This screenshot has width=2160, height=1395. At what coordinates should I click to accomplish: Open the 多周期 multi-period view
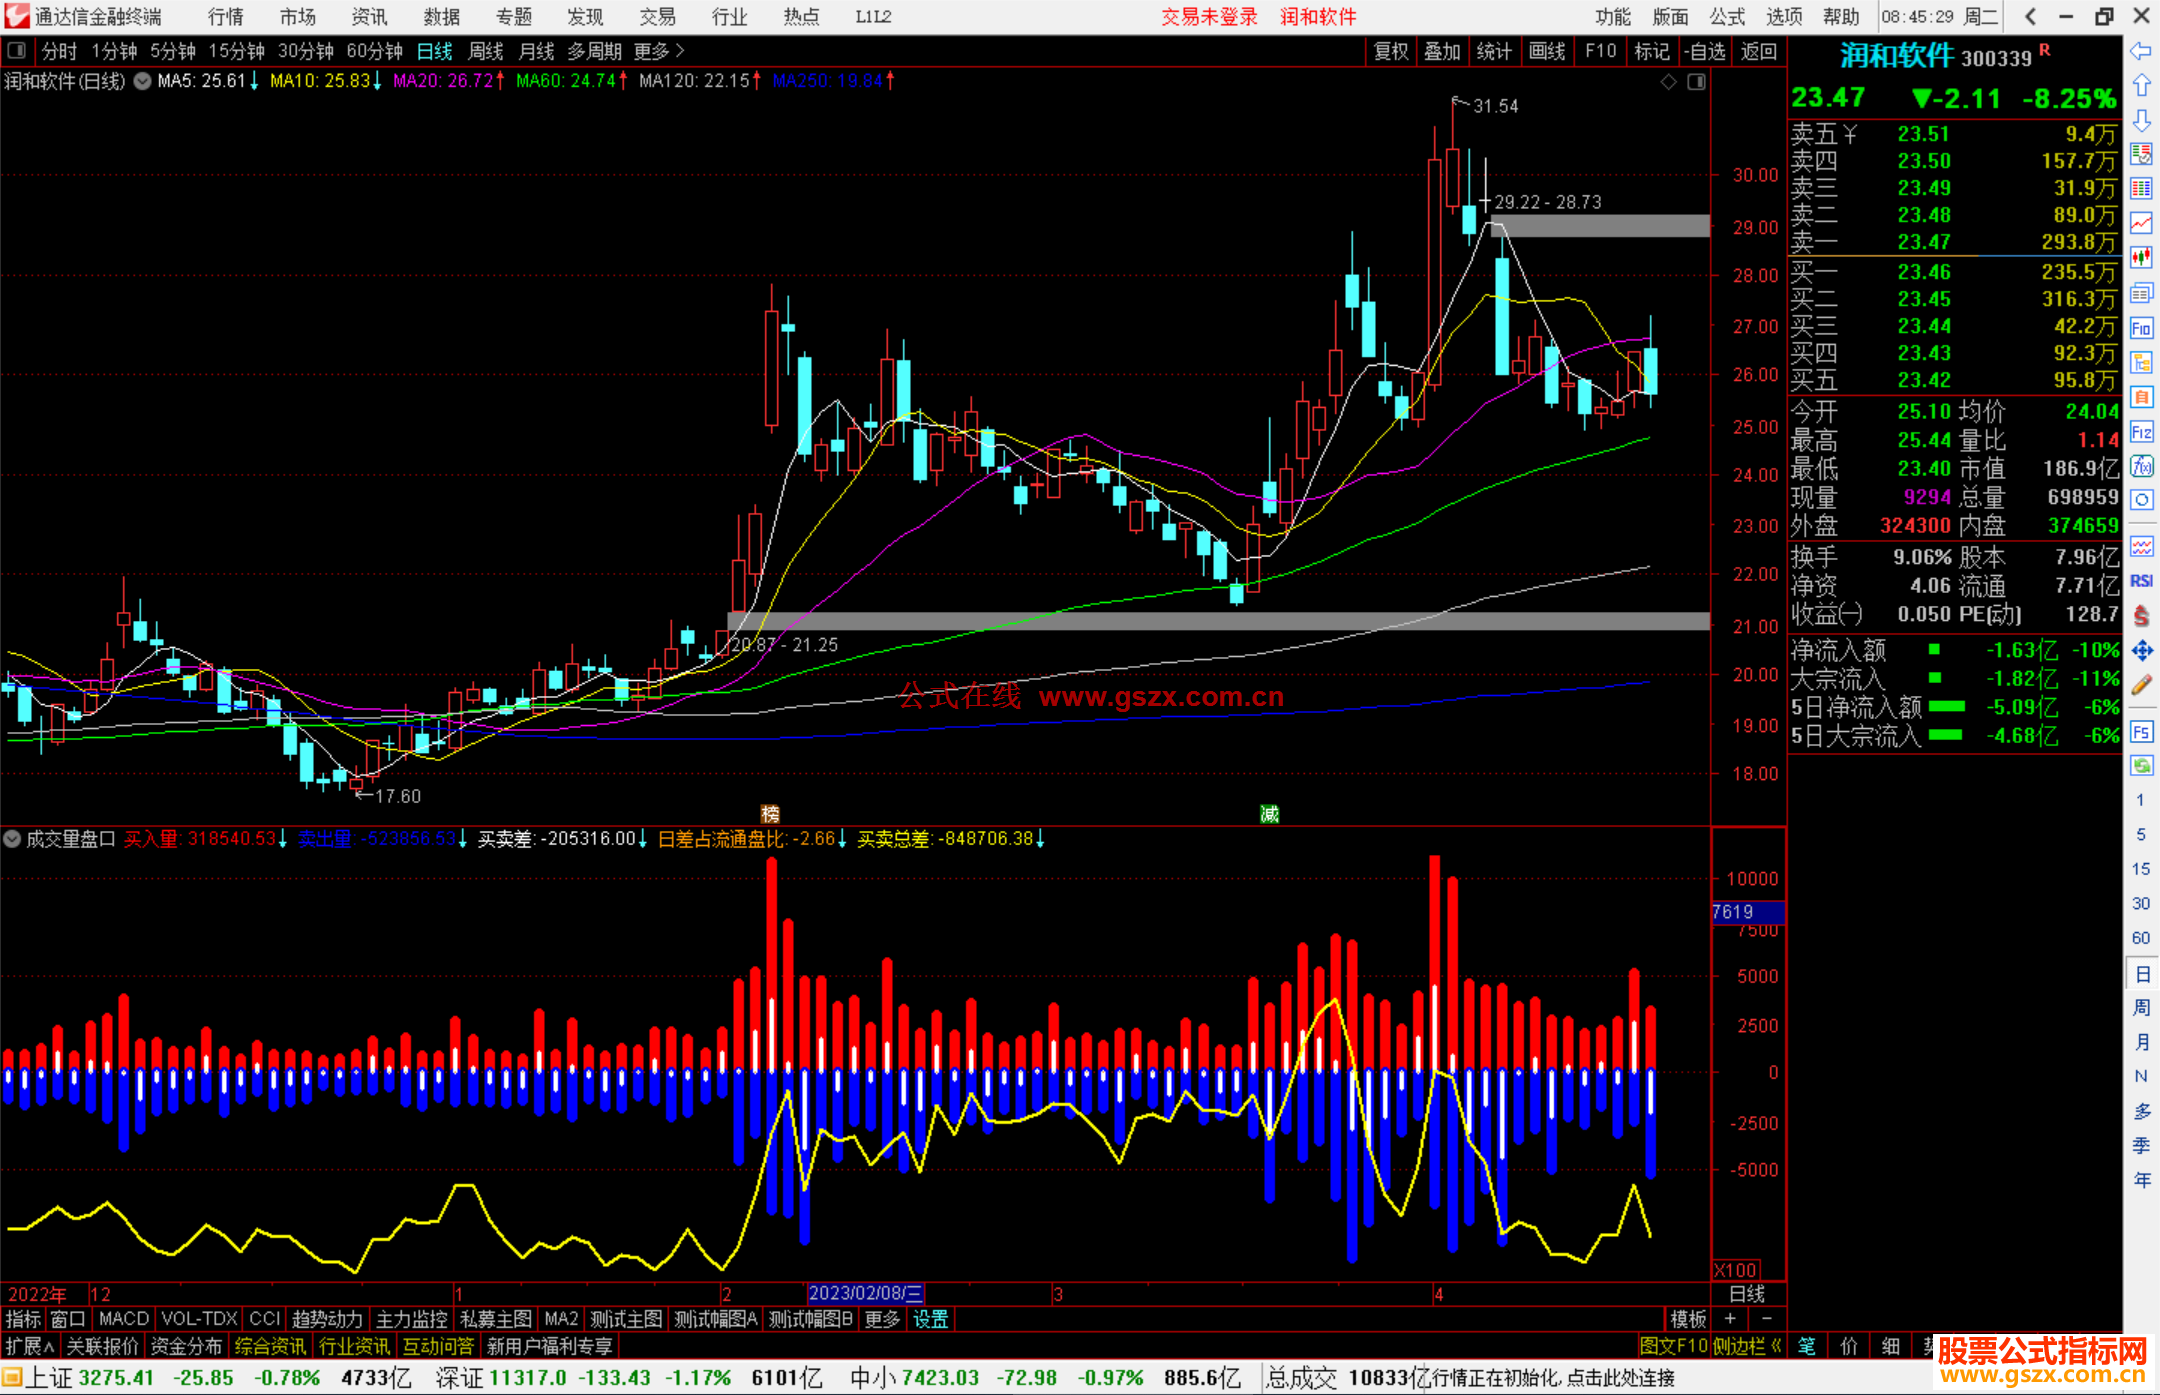(x=594, y=51)
